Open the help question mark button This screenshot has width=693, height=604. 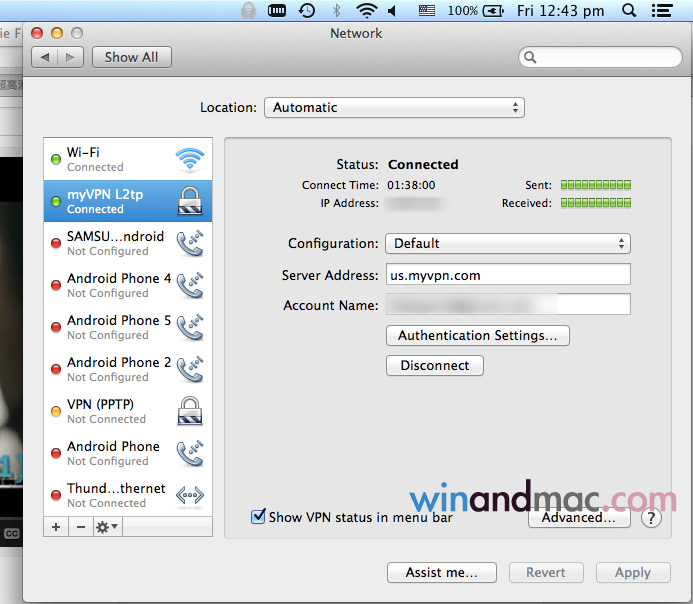click(x=651, y=518)
